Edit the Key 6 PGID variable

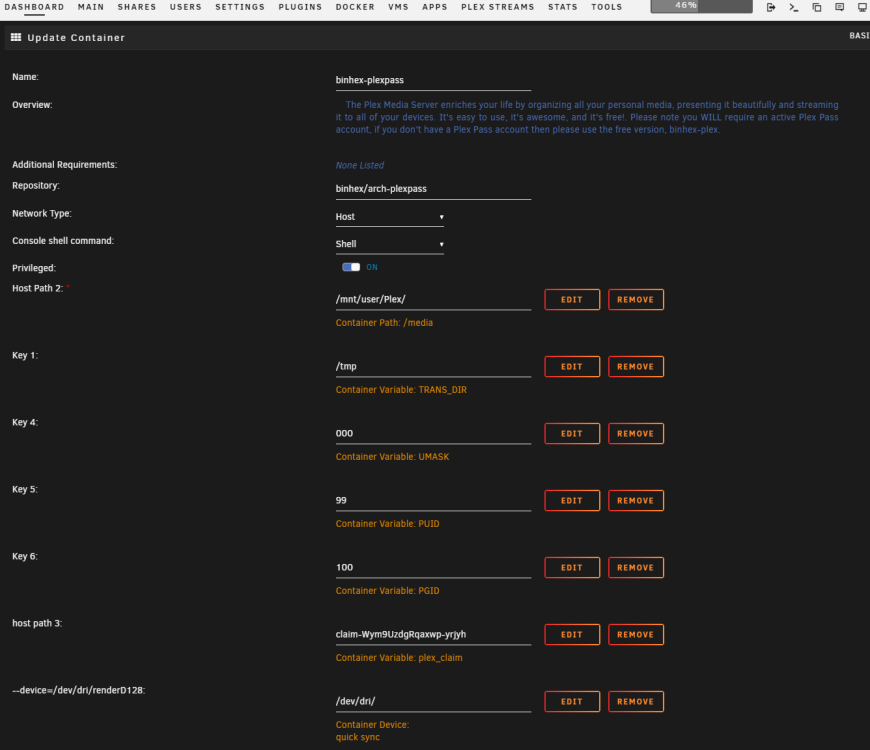572,567
